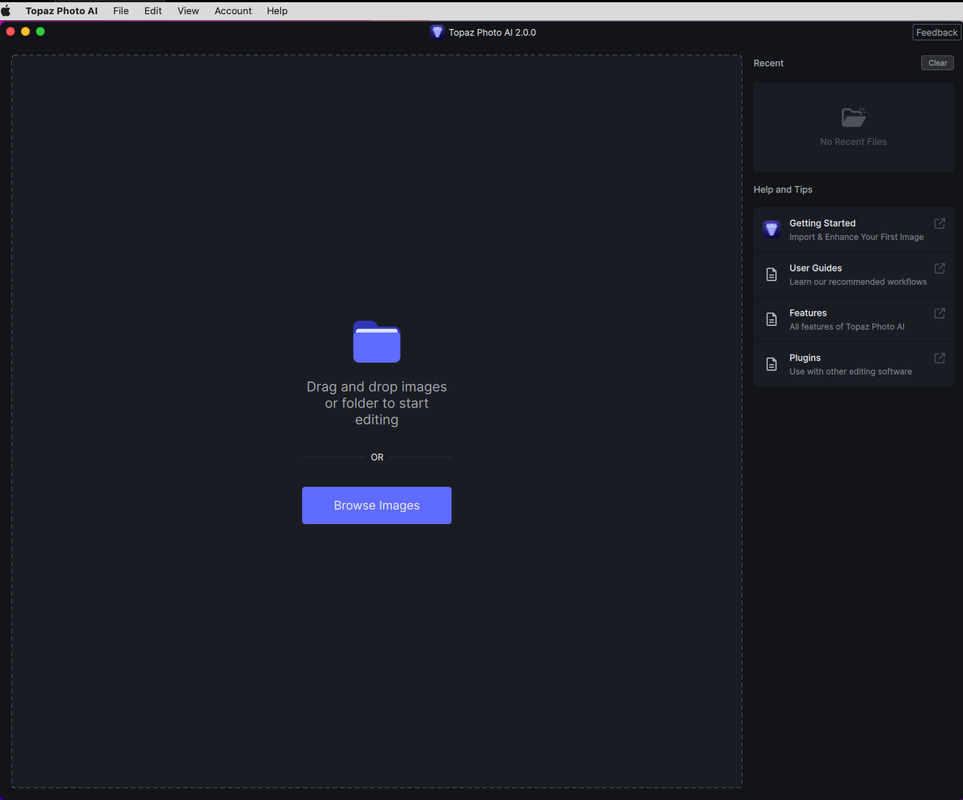
Task: Open the Getting Started external link icon
Action: click(x=939, y=223)
